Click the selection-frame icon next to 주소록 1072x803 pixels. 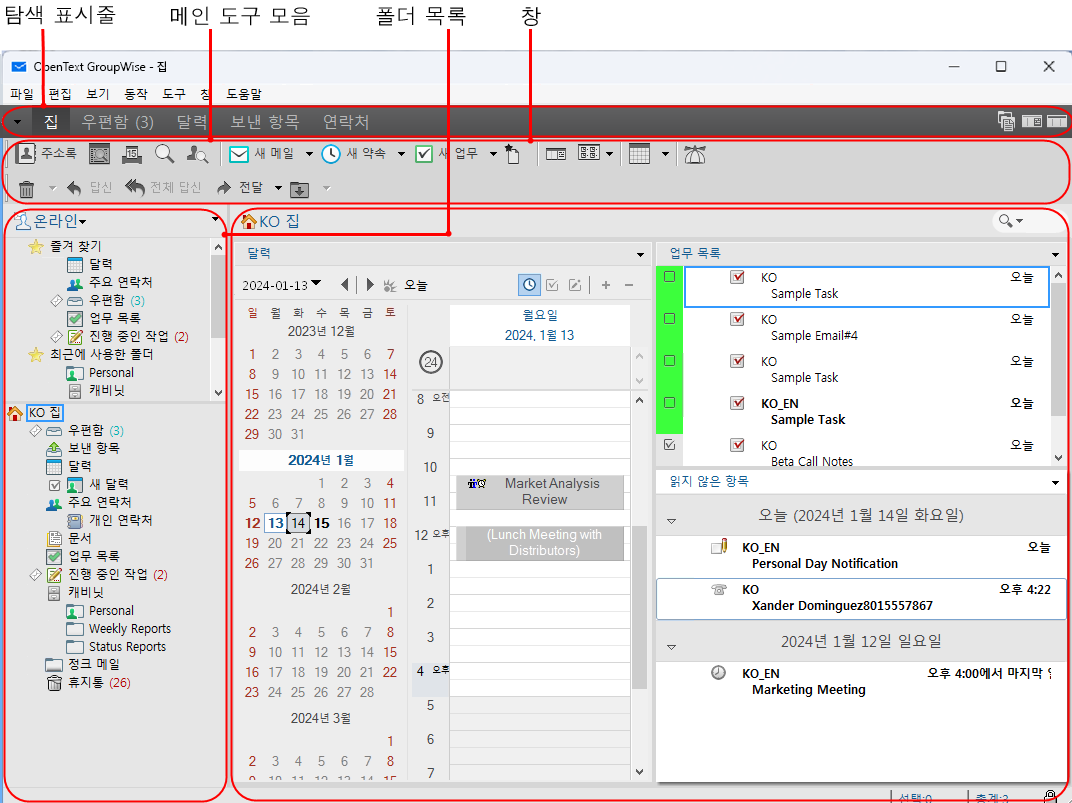(100, 154)
